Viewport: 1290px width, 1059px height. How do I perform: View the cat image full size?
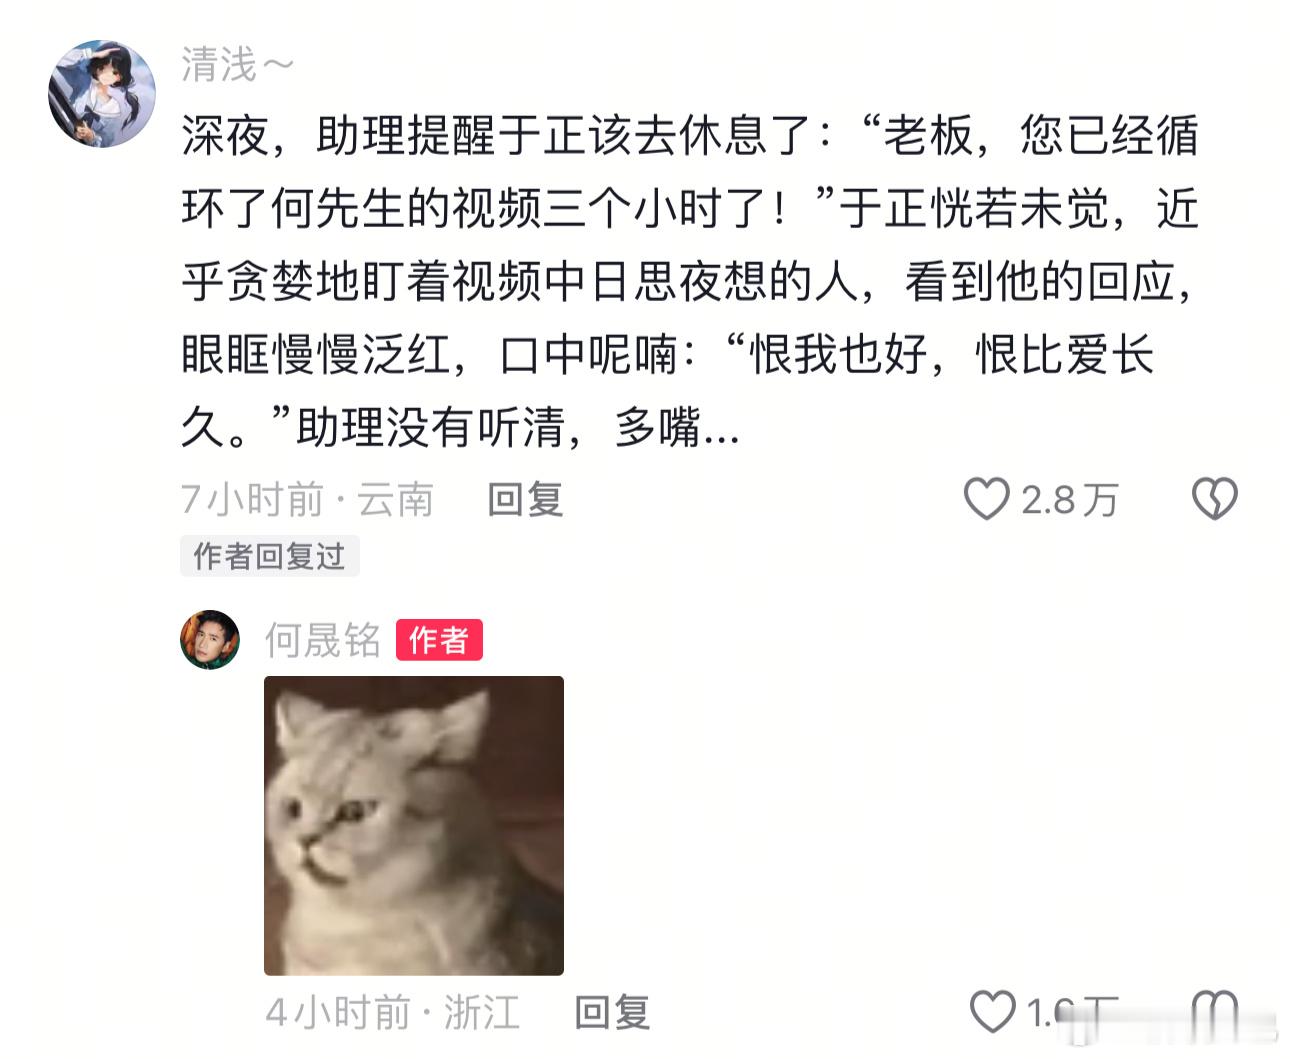(x=414, y=825)
